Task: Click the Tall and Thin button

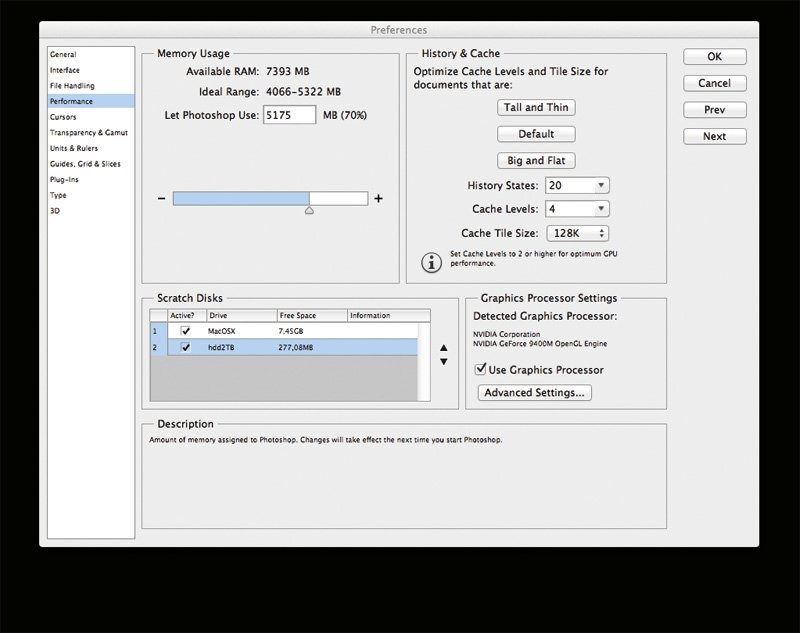Action: [x=536, y=107]
